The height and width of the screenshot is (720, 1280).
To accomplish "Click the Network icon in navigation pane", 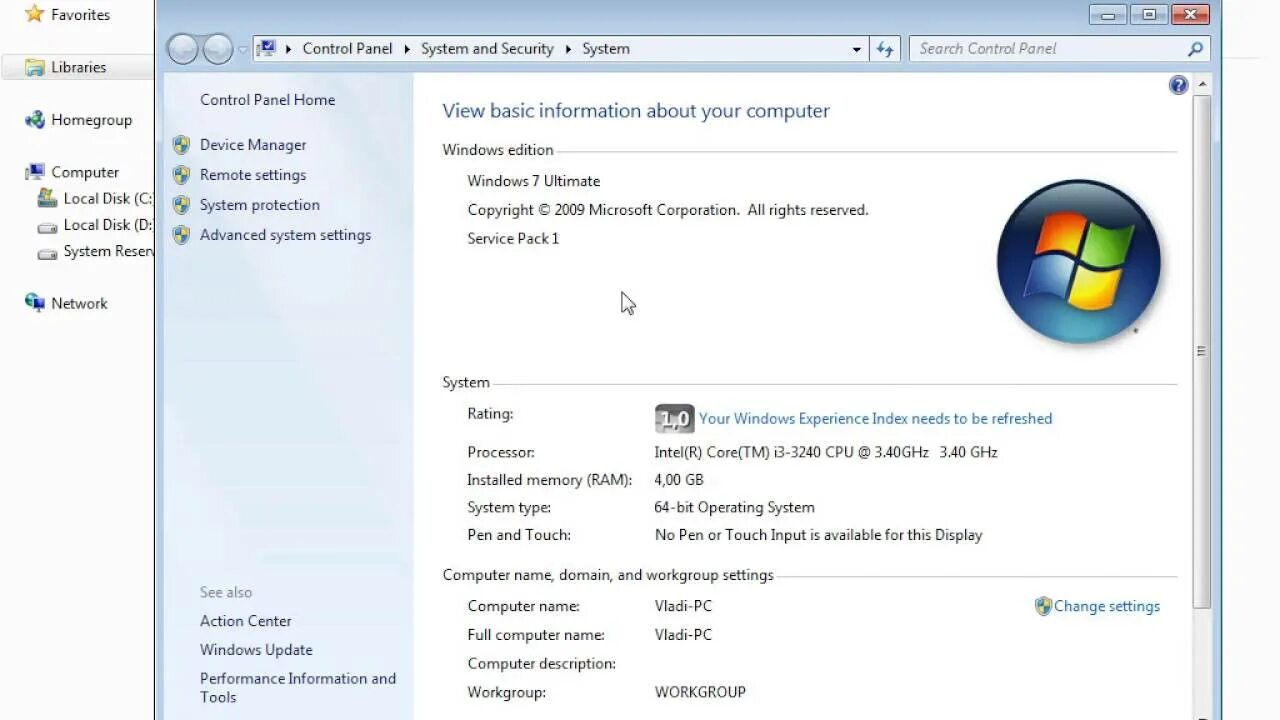I will coord(35,303).
